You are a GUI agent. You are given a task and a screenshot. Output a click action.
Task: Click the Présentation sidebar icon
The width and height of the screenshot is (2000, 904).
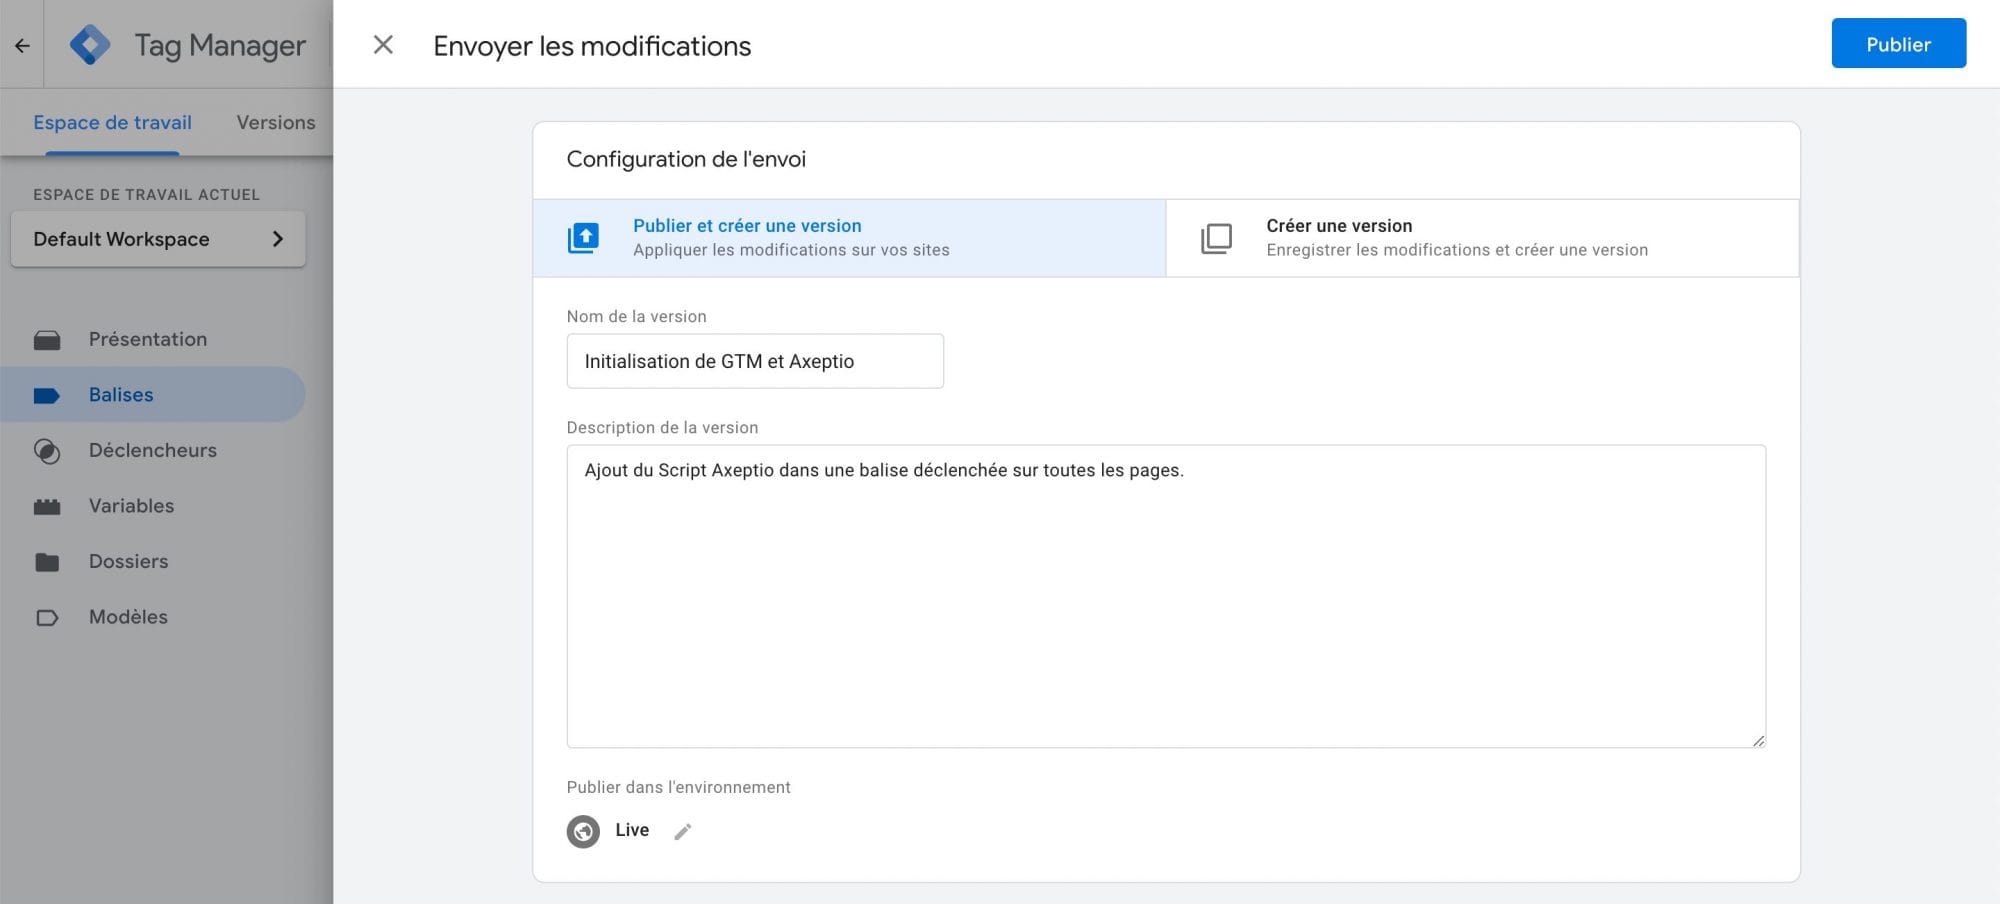tap(47, 340)
